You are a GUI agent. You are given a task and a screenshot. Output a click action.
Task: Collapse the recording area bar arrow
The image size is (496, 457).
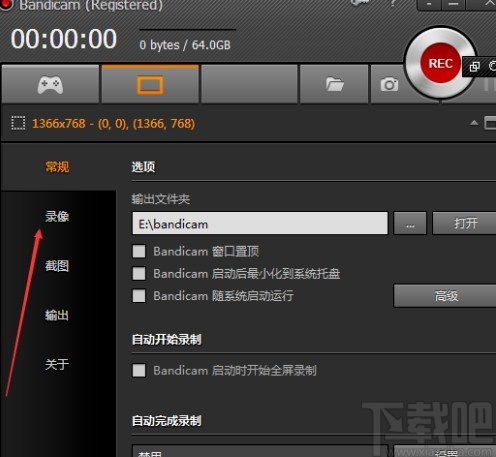pyautogui.click(x=474, y=123)
